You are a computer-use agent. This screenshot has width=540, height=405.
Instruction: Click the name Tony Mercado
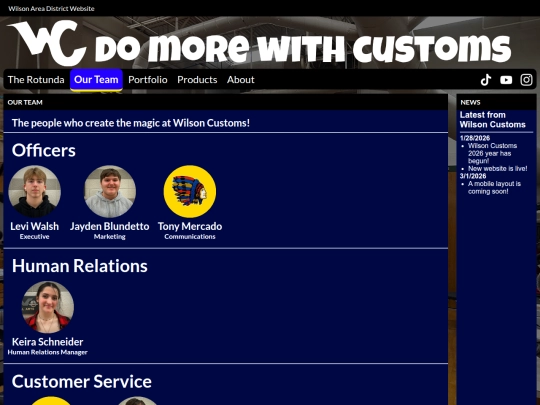tap(190, 226)
